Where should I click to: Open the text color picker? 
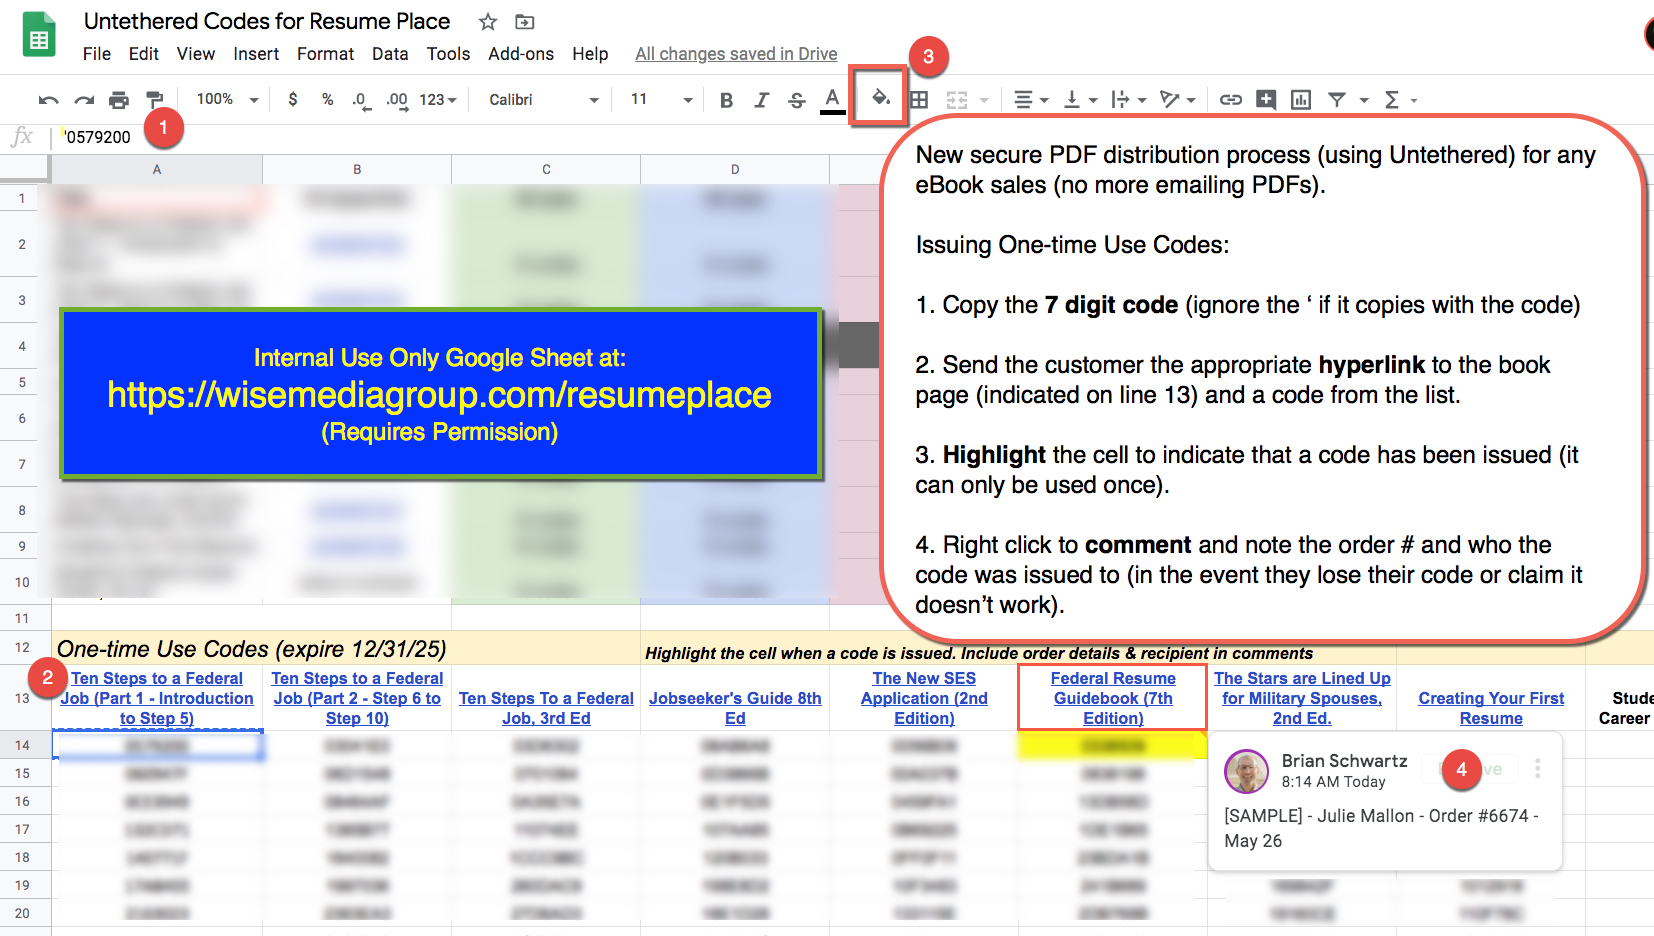(x=832, y=100)
